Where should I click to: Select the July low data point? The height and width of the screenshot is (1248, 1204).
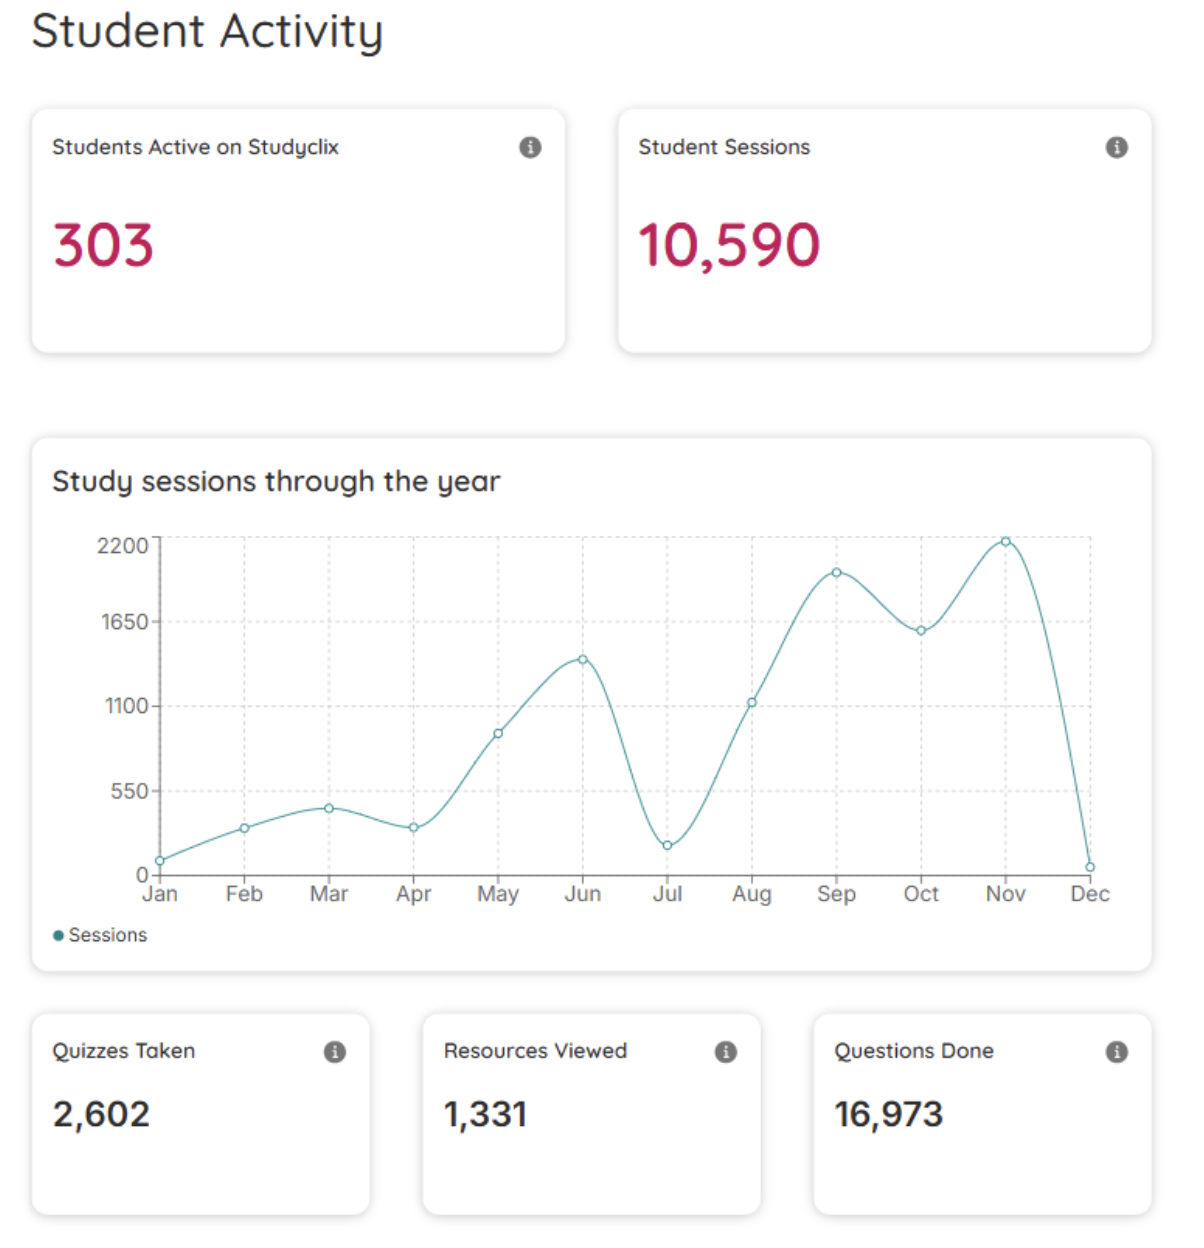click(667, 846)
